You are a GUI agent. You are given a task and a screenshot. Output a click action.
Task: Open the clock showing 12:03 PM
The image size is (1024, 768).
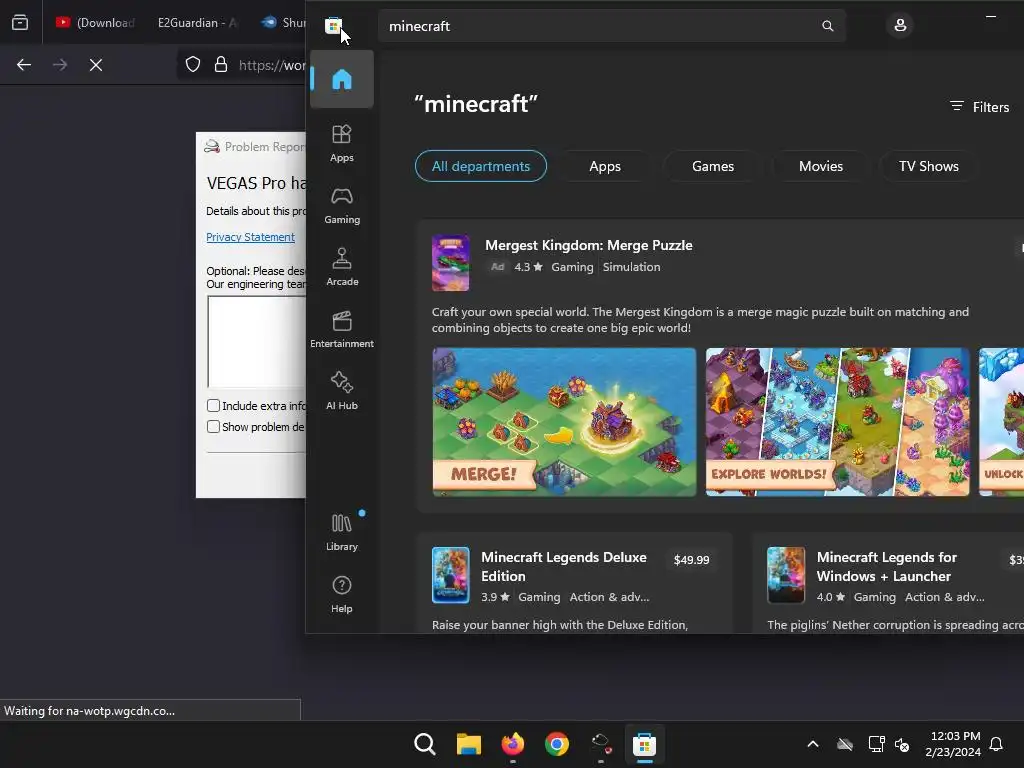(953, 744)
